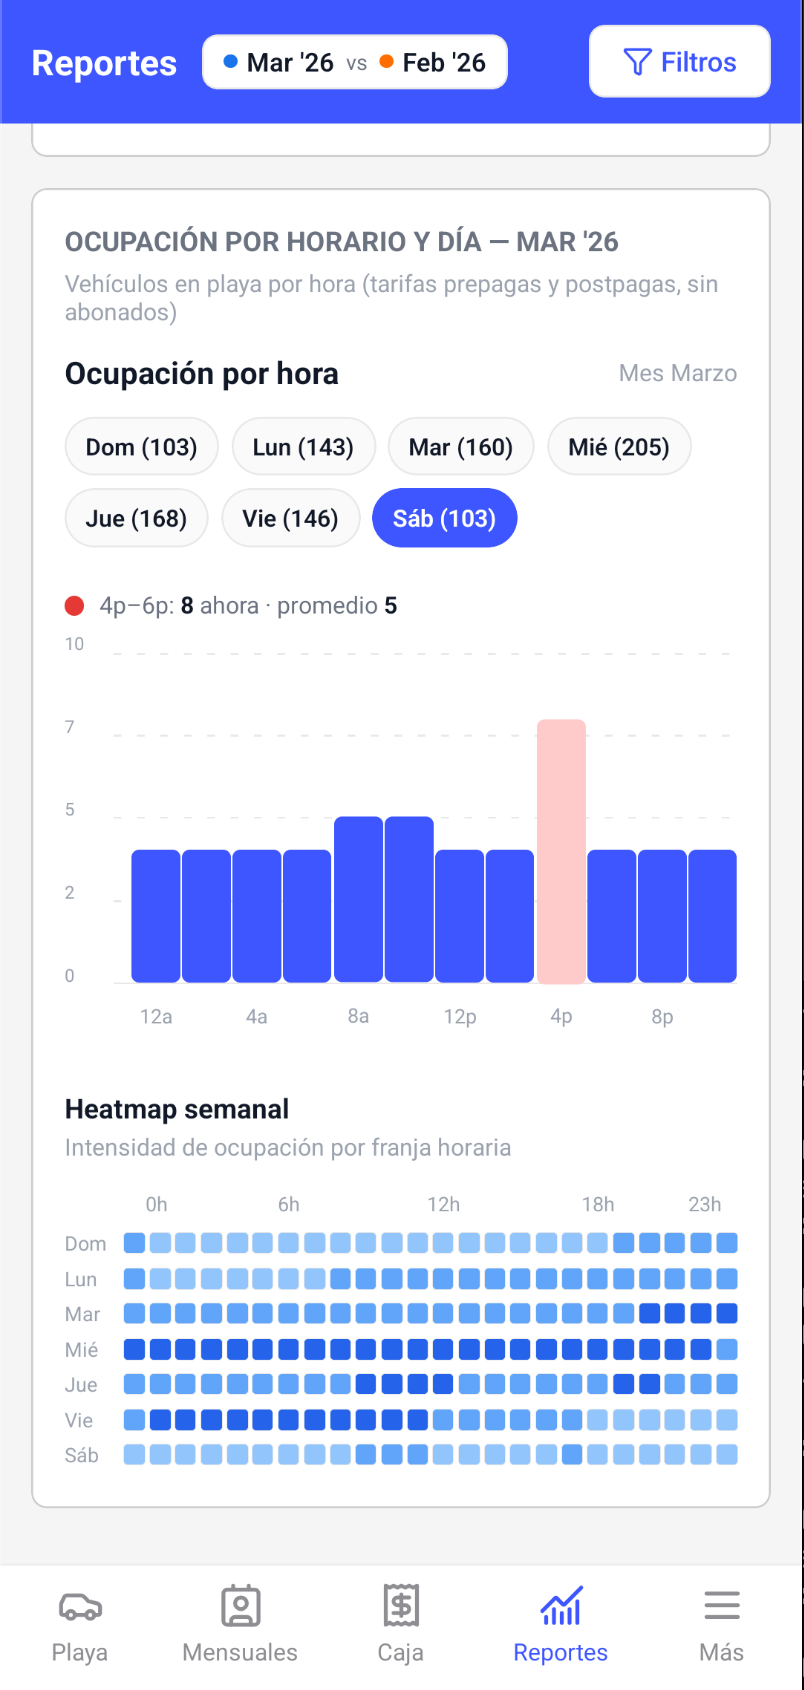Open Mensuales badge icon in bottom nav
Image resolution: width=804 pixels, height=1690 pixels.
point(240,1607)
